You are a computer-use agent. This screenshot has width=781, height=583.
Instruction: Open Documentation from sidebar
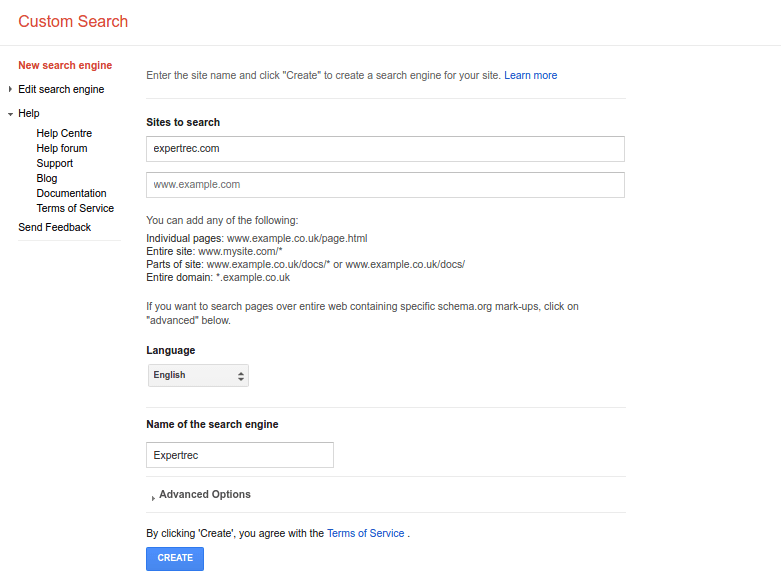[71, 193]
